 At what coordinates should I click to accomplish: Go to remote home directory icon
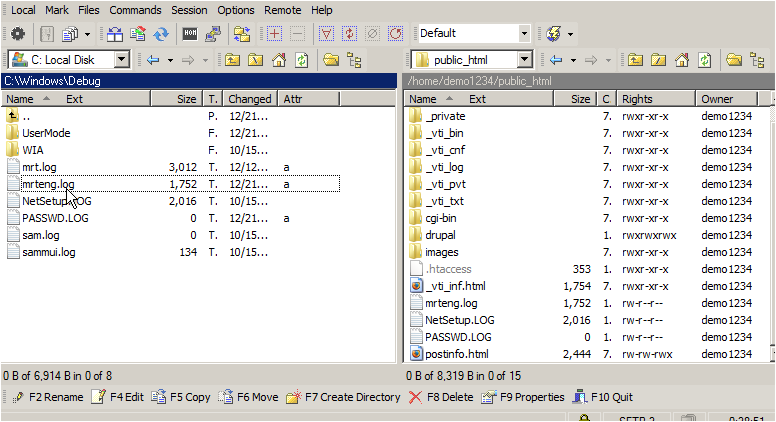pos(681,60)
